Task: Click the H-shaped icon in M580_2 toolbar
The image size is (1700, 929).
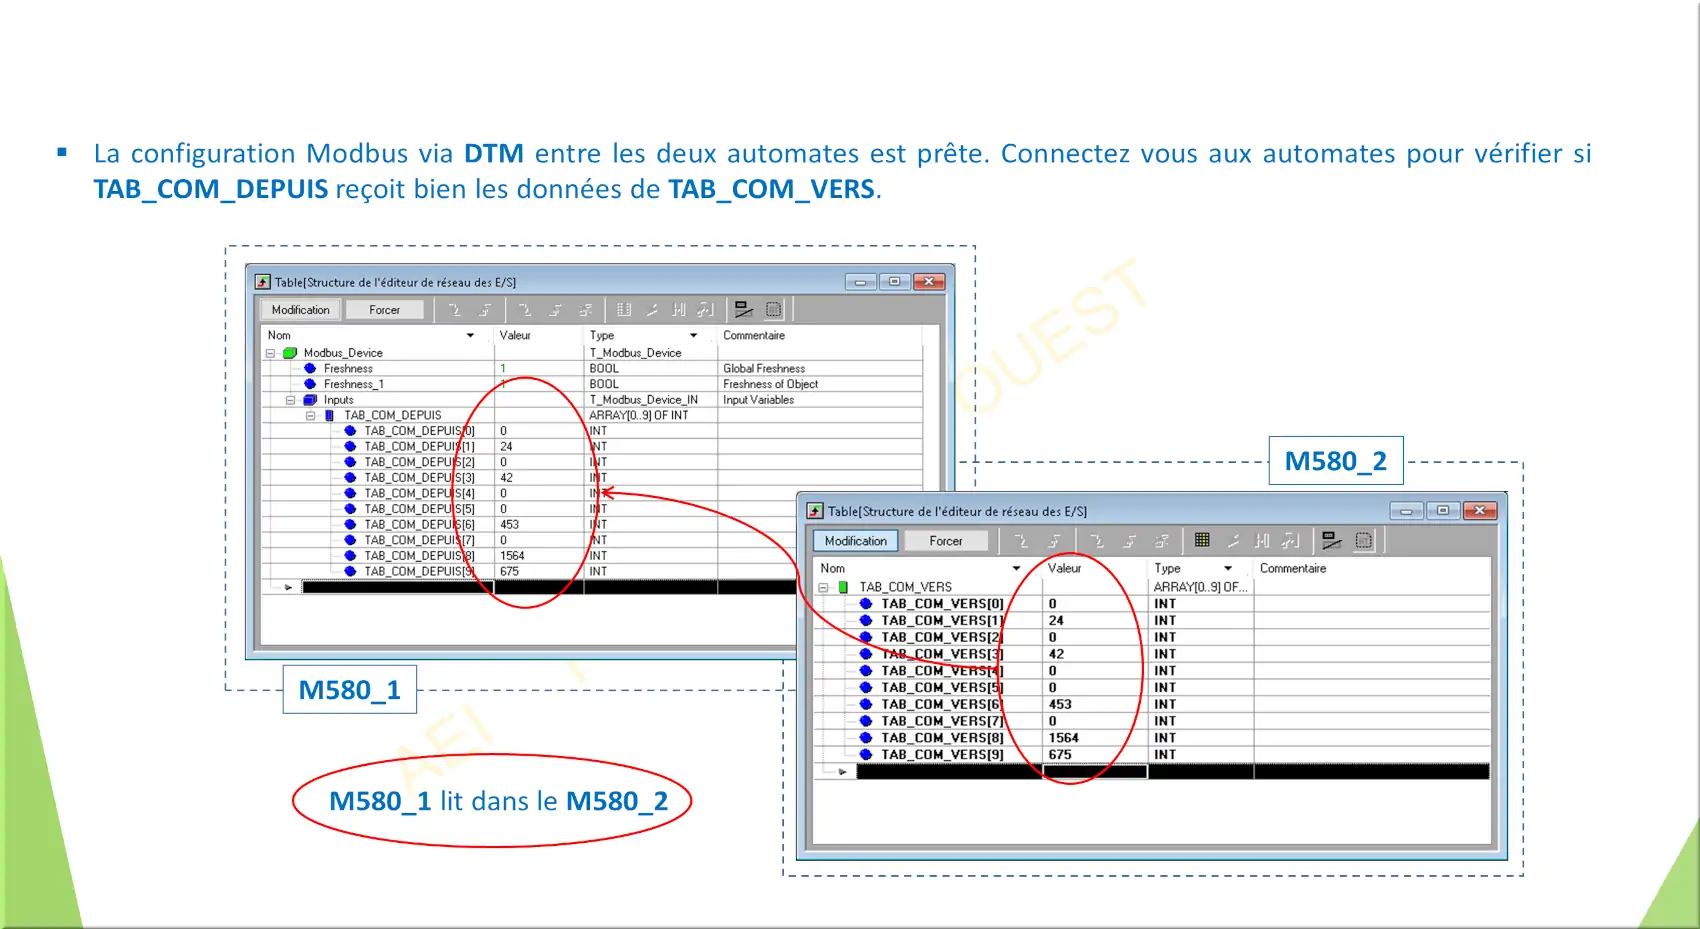Action: coord(1262,540)
